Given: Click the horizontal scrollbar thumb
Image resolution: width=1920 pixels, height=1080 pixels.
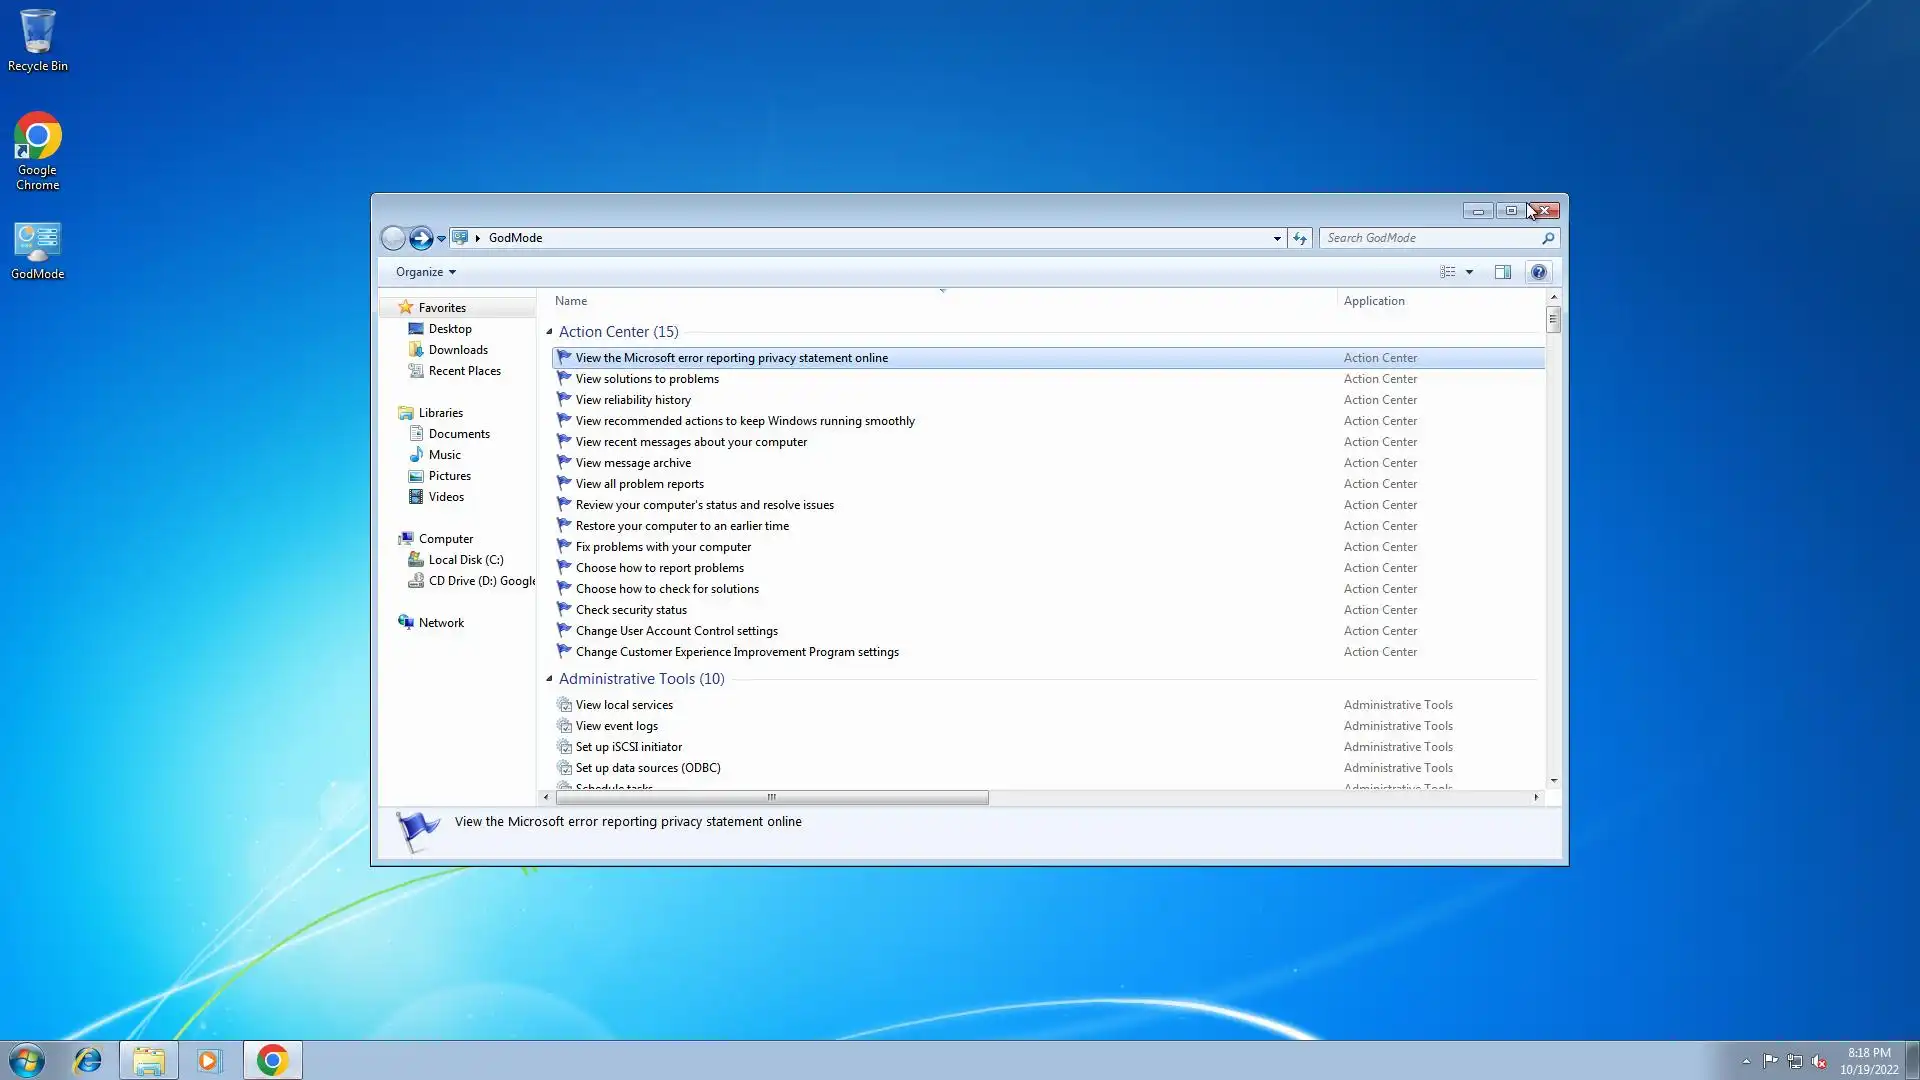Looking at the screenshot, I should pyautogui.click(x=771, y=798).
